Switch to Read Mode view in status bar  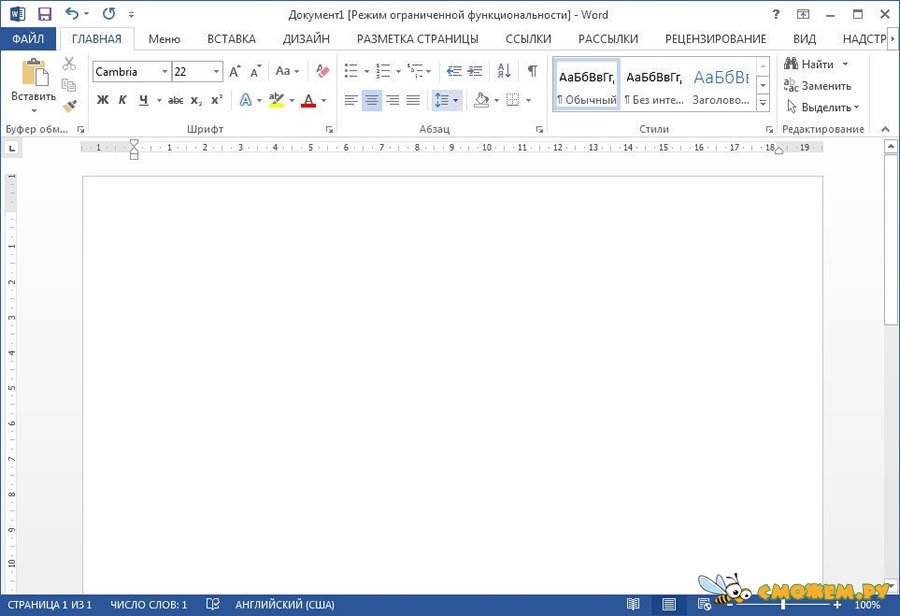(633, 604)
